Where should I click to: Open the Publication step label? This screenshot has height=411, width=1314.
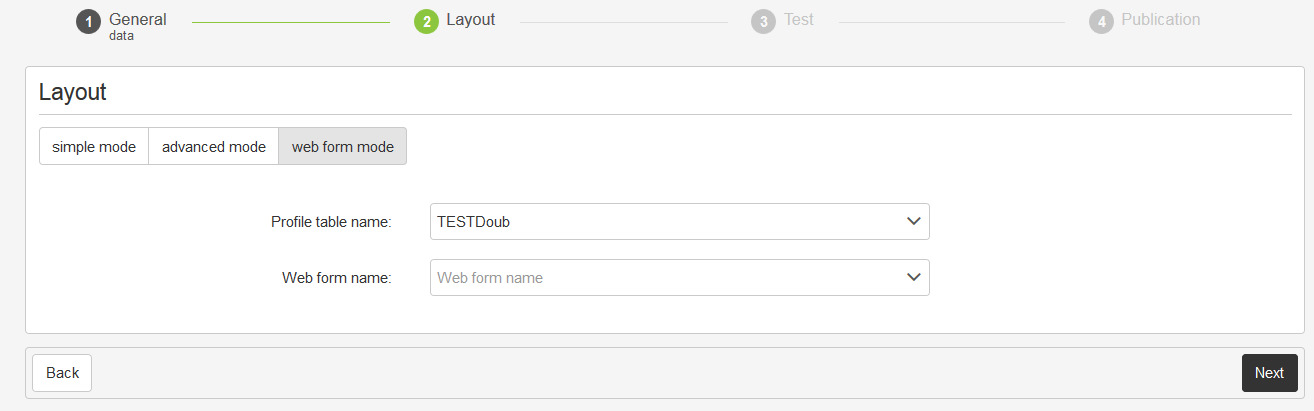(1160, 20)
